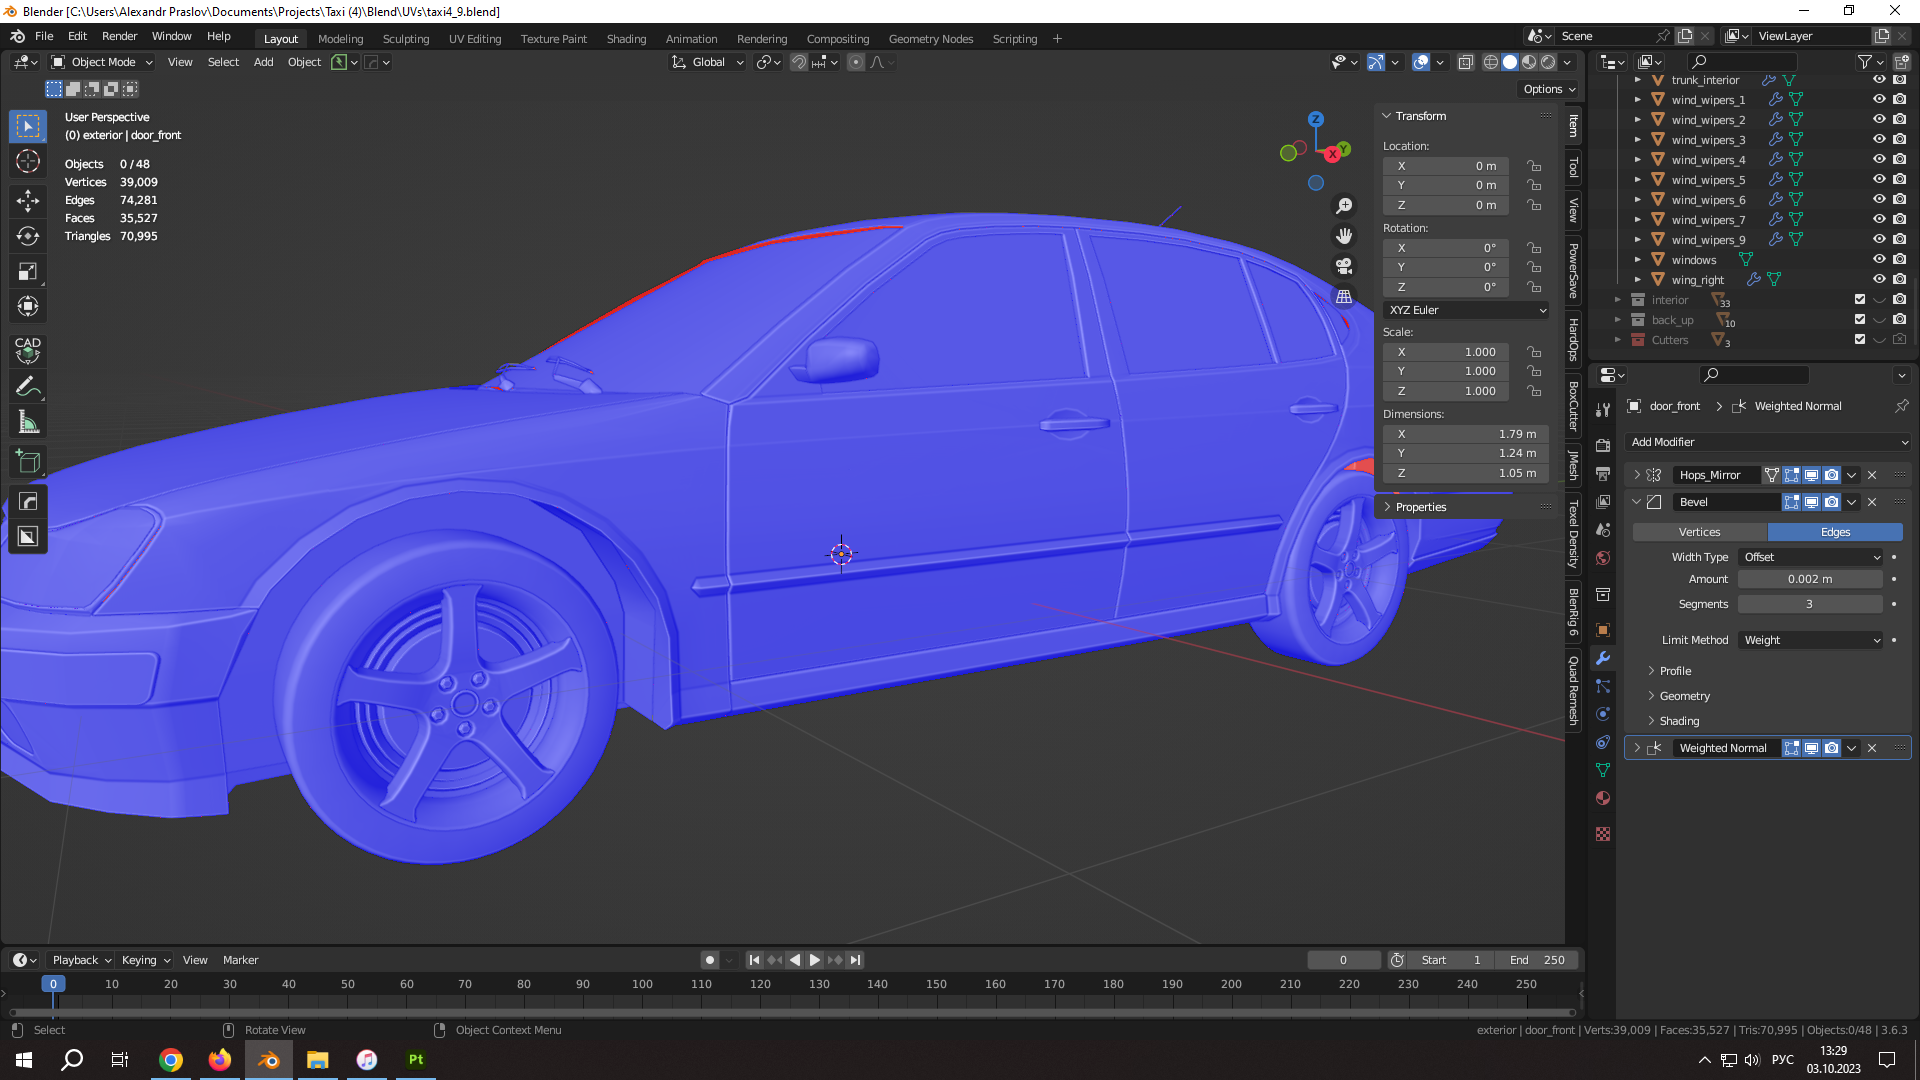Expand the Properties panel in sidebar
Image resolution: width=1920 pixels, height=1080 pixels.
(1419, 507)
